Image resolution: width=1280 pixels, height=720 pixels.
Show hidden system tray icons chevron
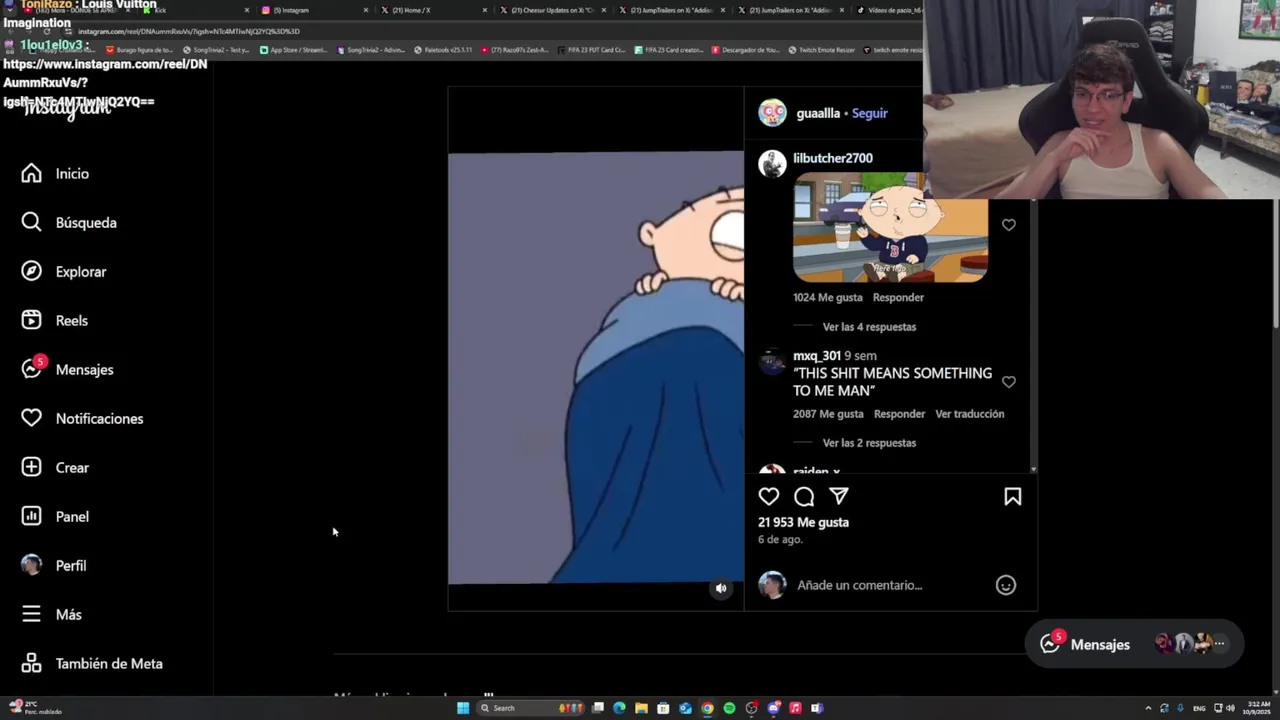(1148, 708)
